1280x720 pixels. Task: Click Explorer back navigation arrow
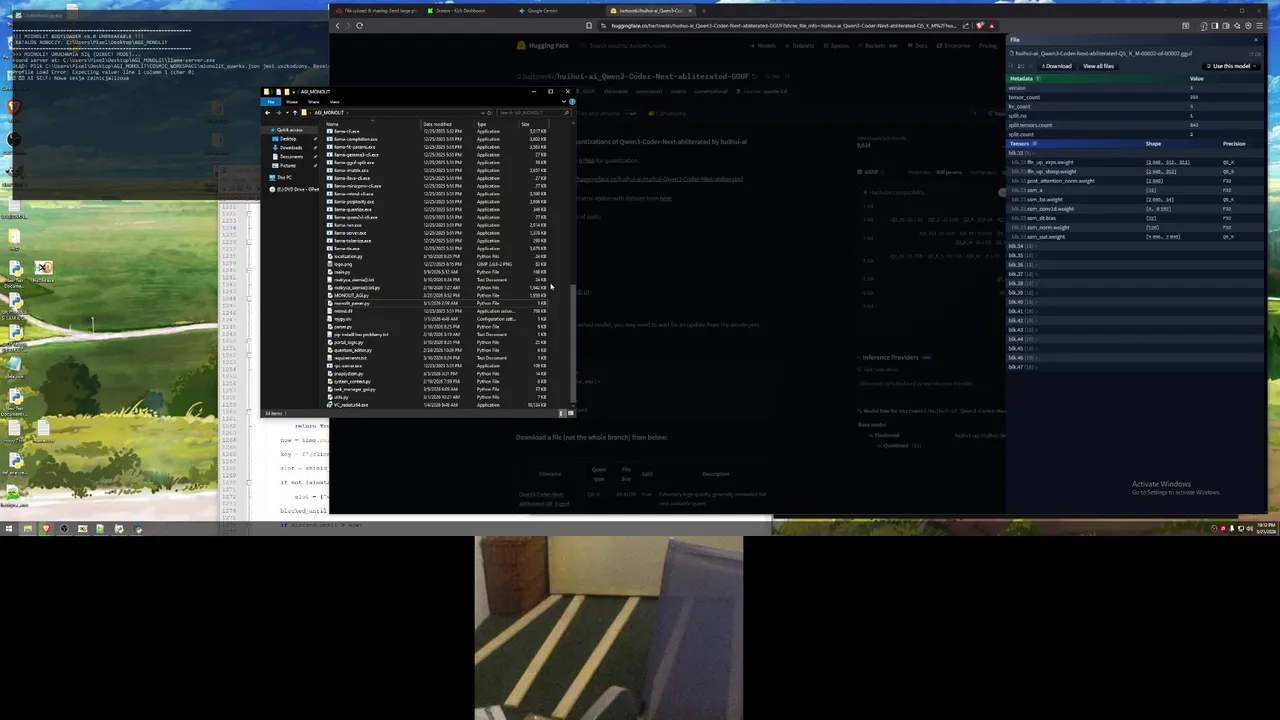(267, 113)
